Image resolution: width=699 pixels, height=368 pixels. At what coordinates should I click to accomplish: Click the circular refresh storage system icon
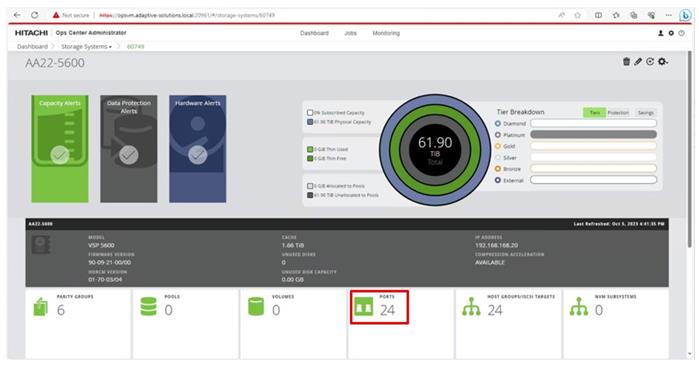(650, 62)
